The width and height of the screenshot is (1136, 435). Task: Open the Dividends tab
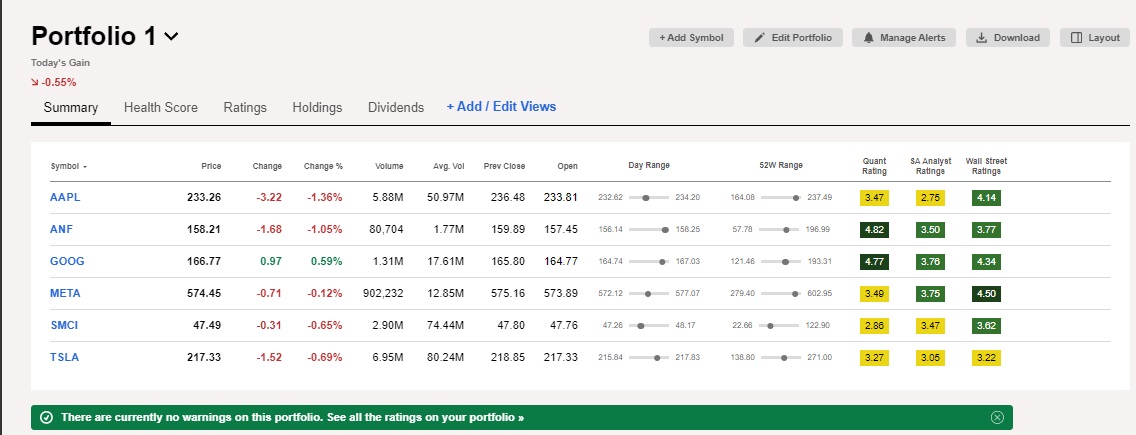click(396, 107)
